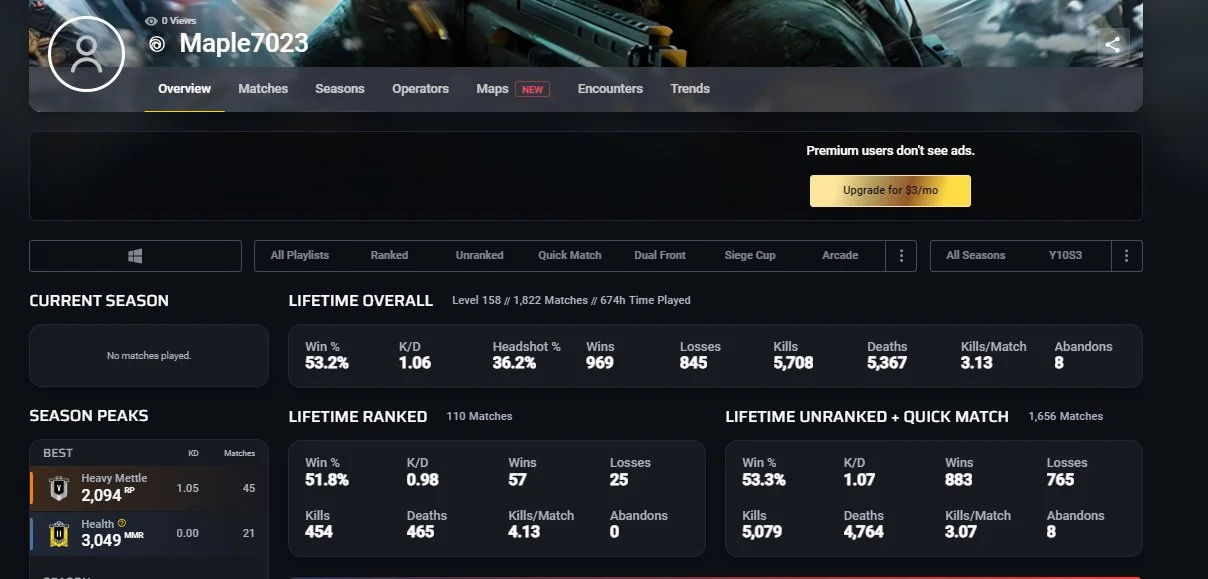Click the Heavy Mettle rank badge icon
This screenshot has height=579, width=1208.
click(58, 488)
